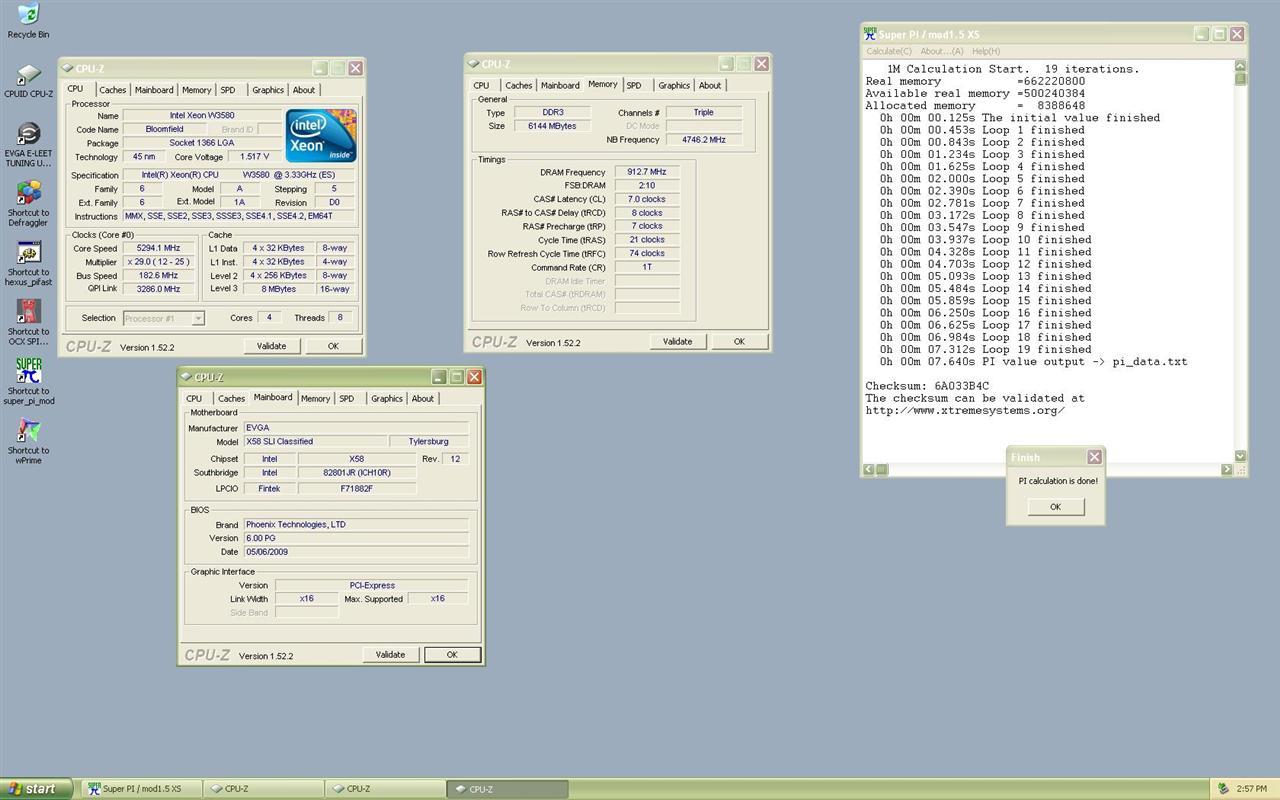Click Validate in Memory CPU-Z window
This screenshot has height=800, width=1280.
(677, 342)
